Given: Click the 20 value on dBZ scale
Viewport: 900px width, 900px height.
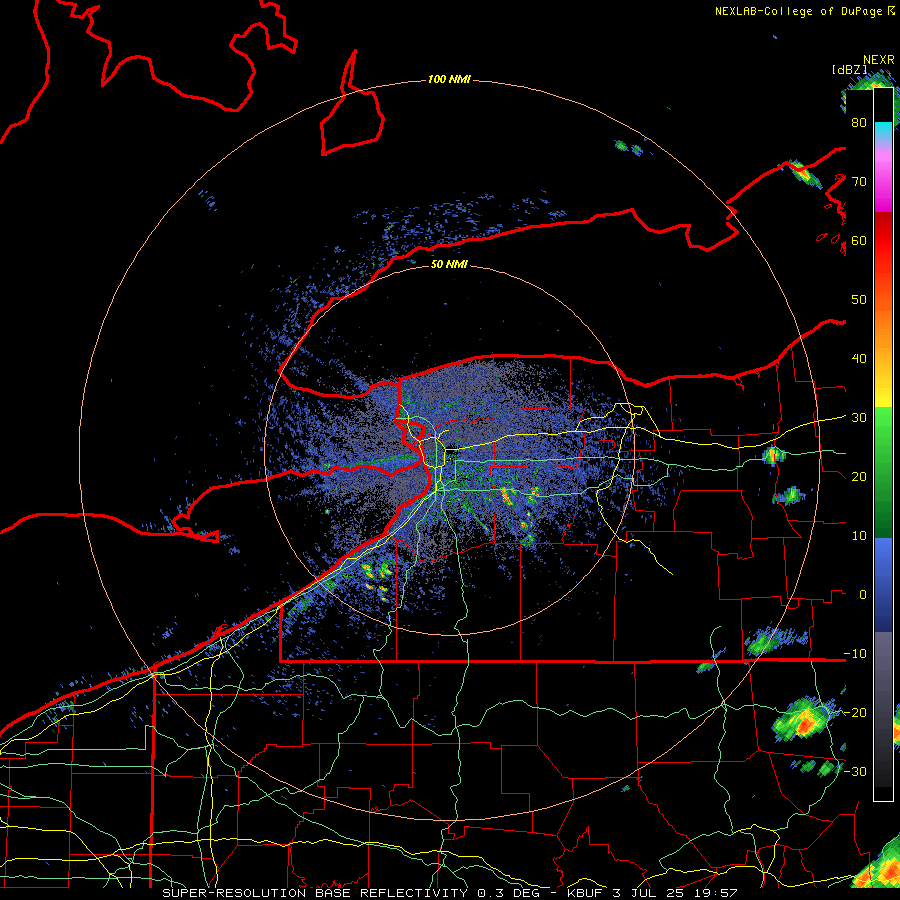Looking at the screenshot, I should click(x=859, y=476).
